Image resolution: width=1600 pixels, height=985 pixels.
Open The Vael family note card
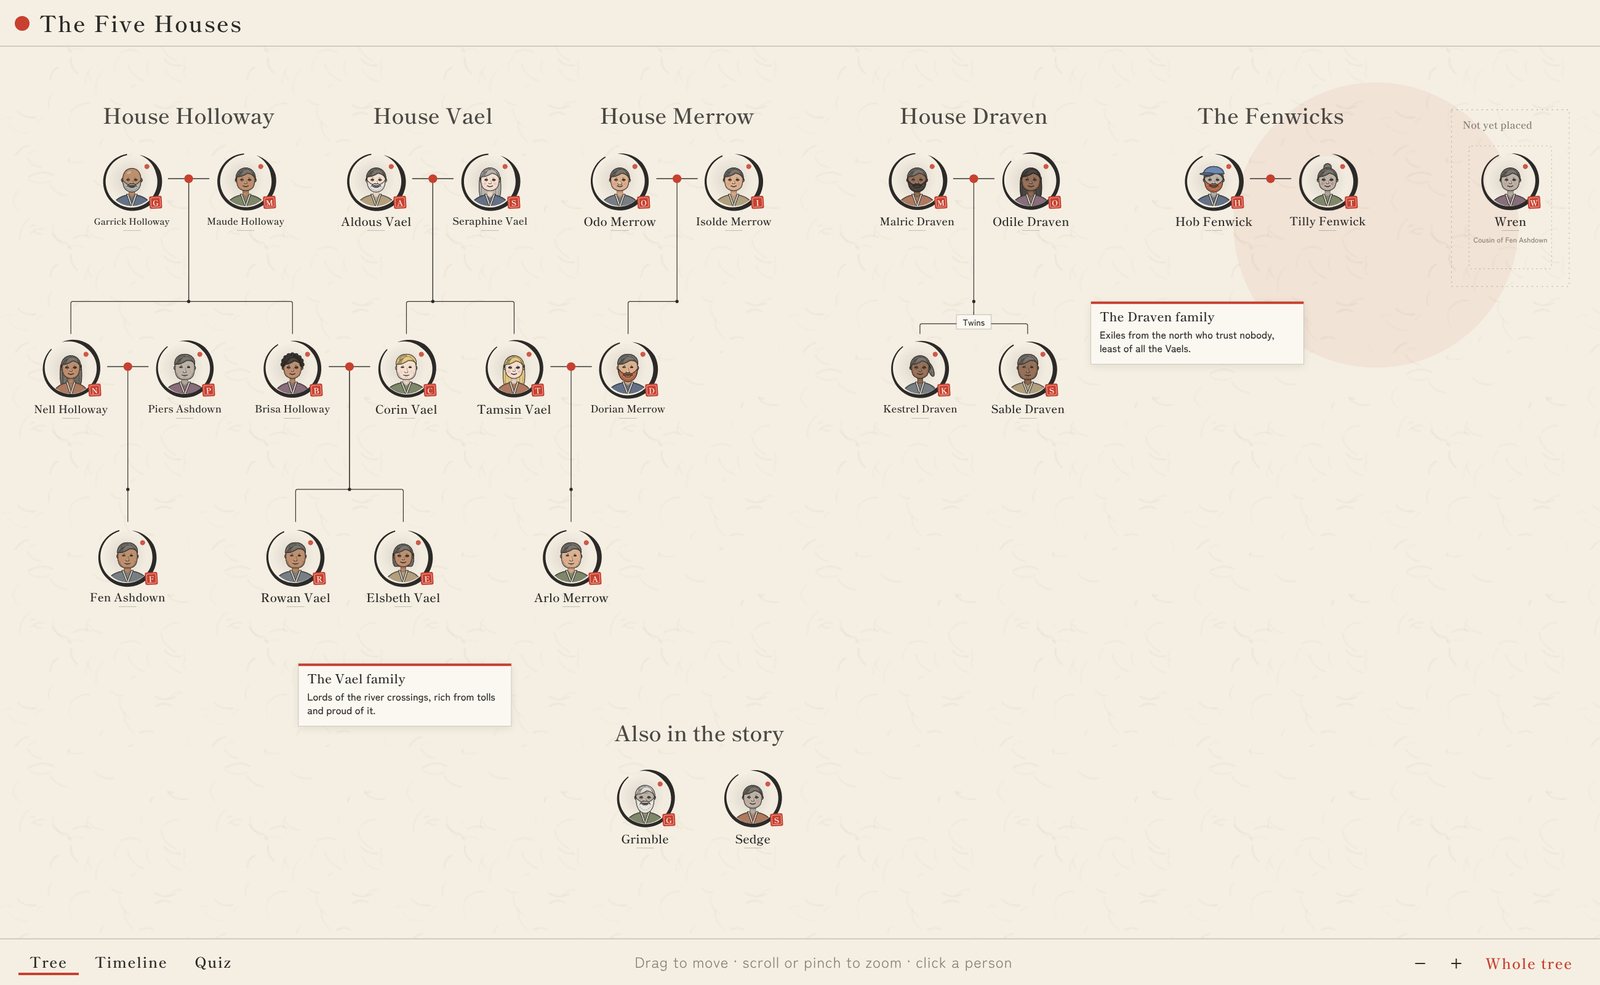405,695
